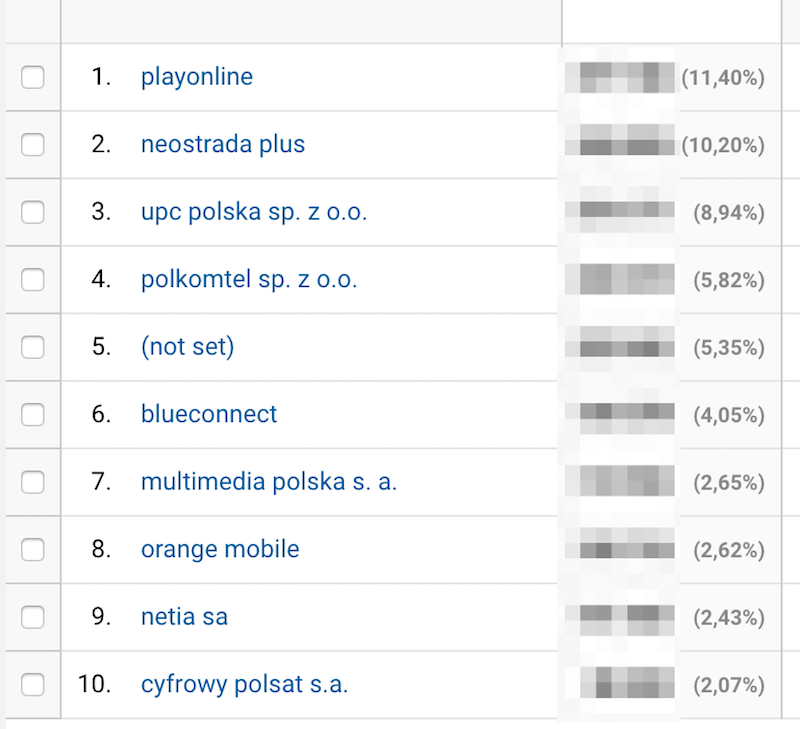Click the upc polska sp. z o.o. link
800x729 pixels.
click(x=254, y=212)
